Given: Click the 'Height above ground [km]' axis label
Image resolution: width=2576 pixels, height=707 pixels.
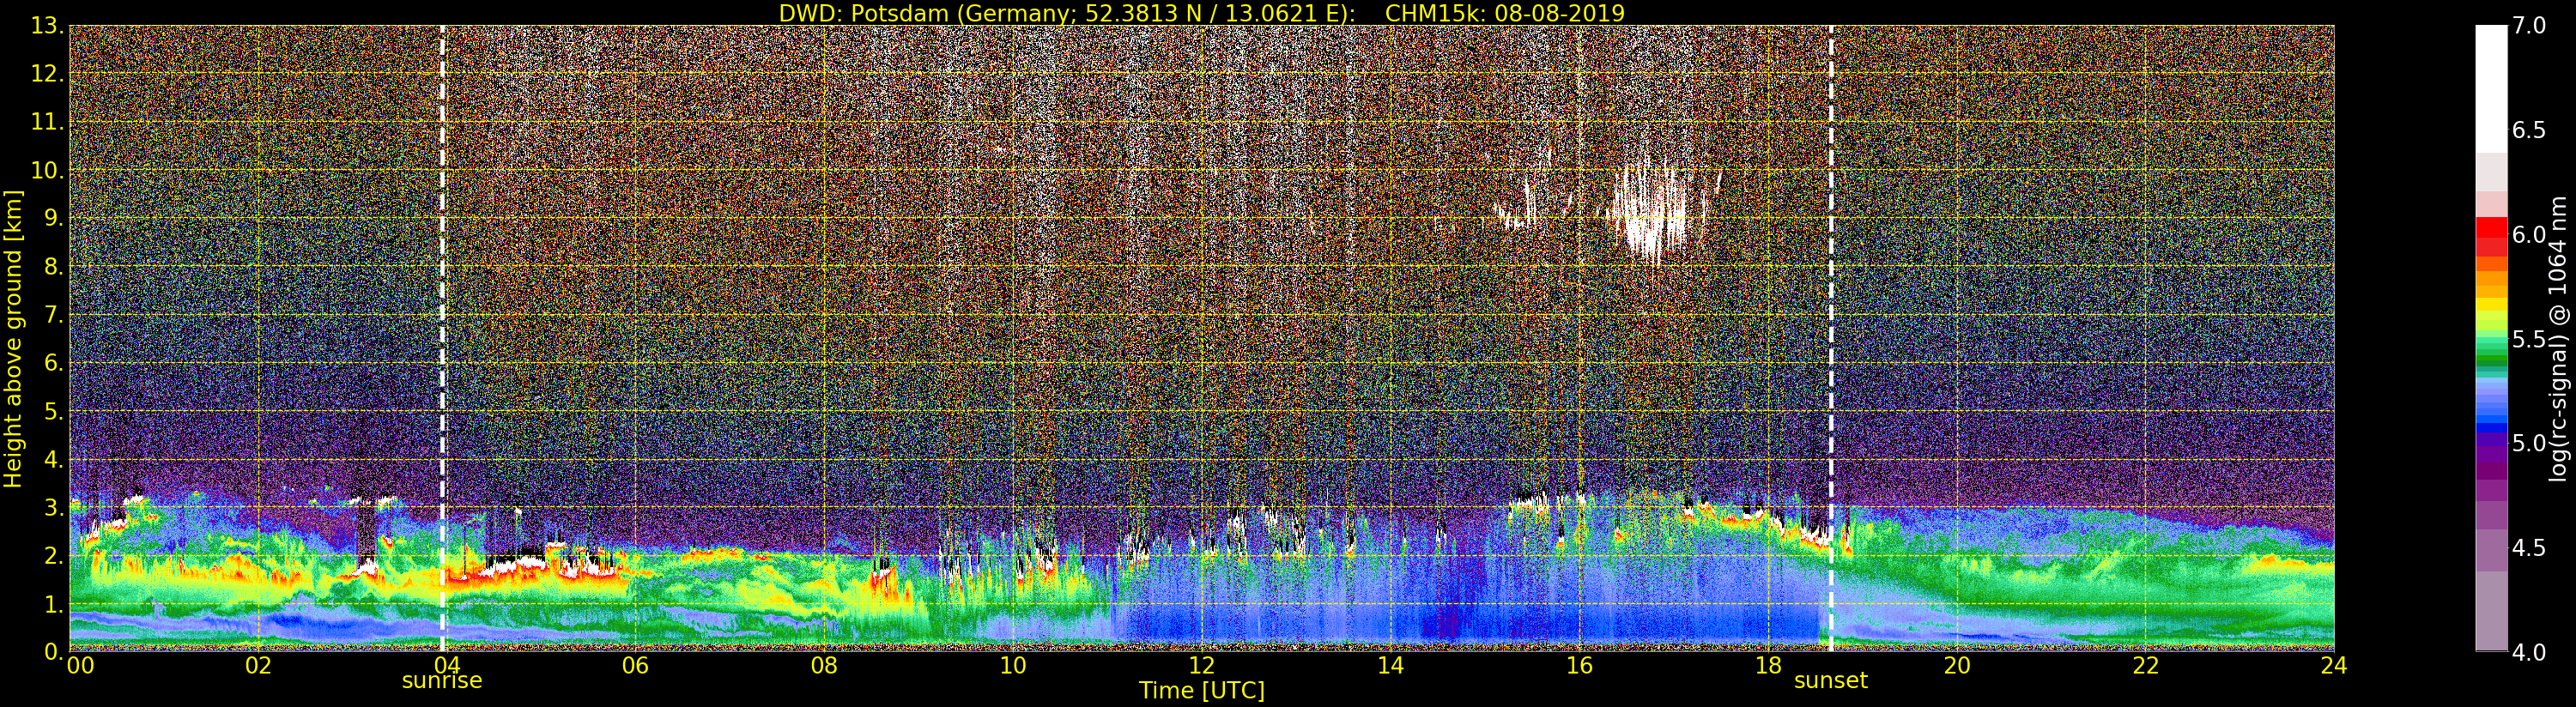Looking at the screenshot, I should click(x=13, y=339).
